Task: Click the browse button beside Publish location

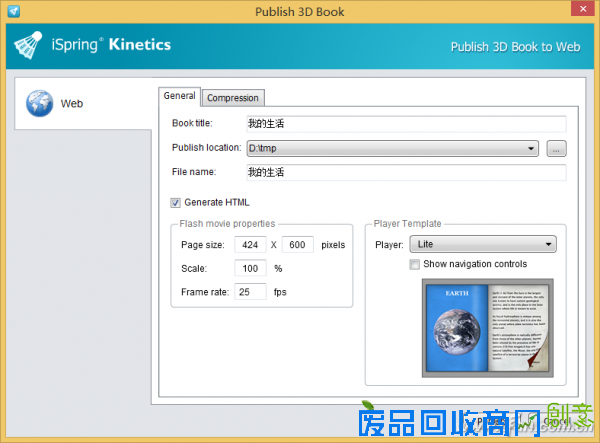Action: [x=557, y=148]
